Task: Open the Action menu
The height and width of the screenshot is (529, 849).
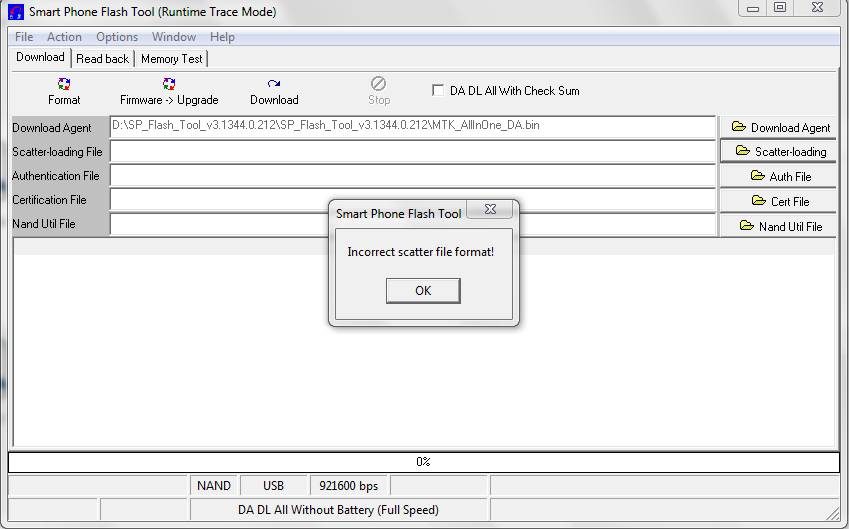Action: coord(64,37)
